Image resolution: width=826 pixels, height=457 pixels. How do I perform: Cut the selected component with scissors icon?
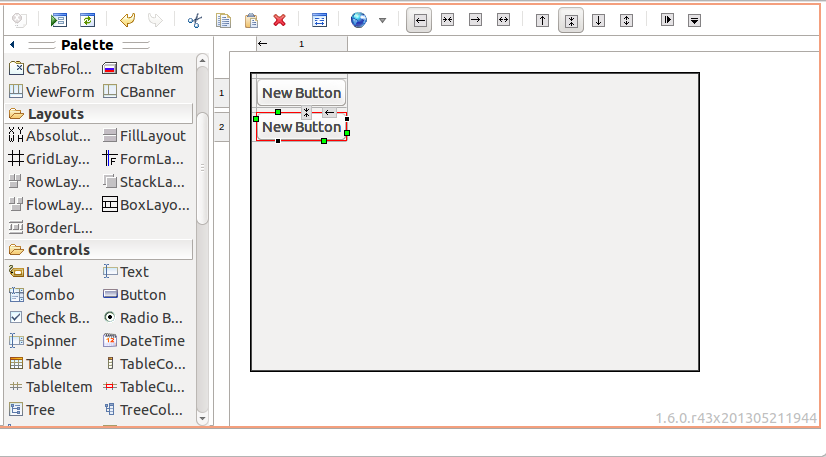click(x=195, y=21)
